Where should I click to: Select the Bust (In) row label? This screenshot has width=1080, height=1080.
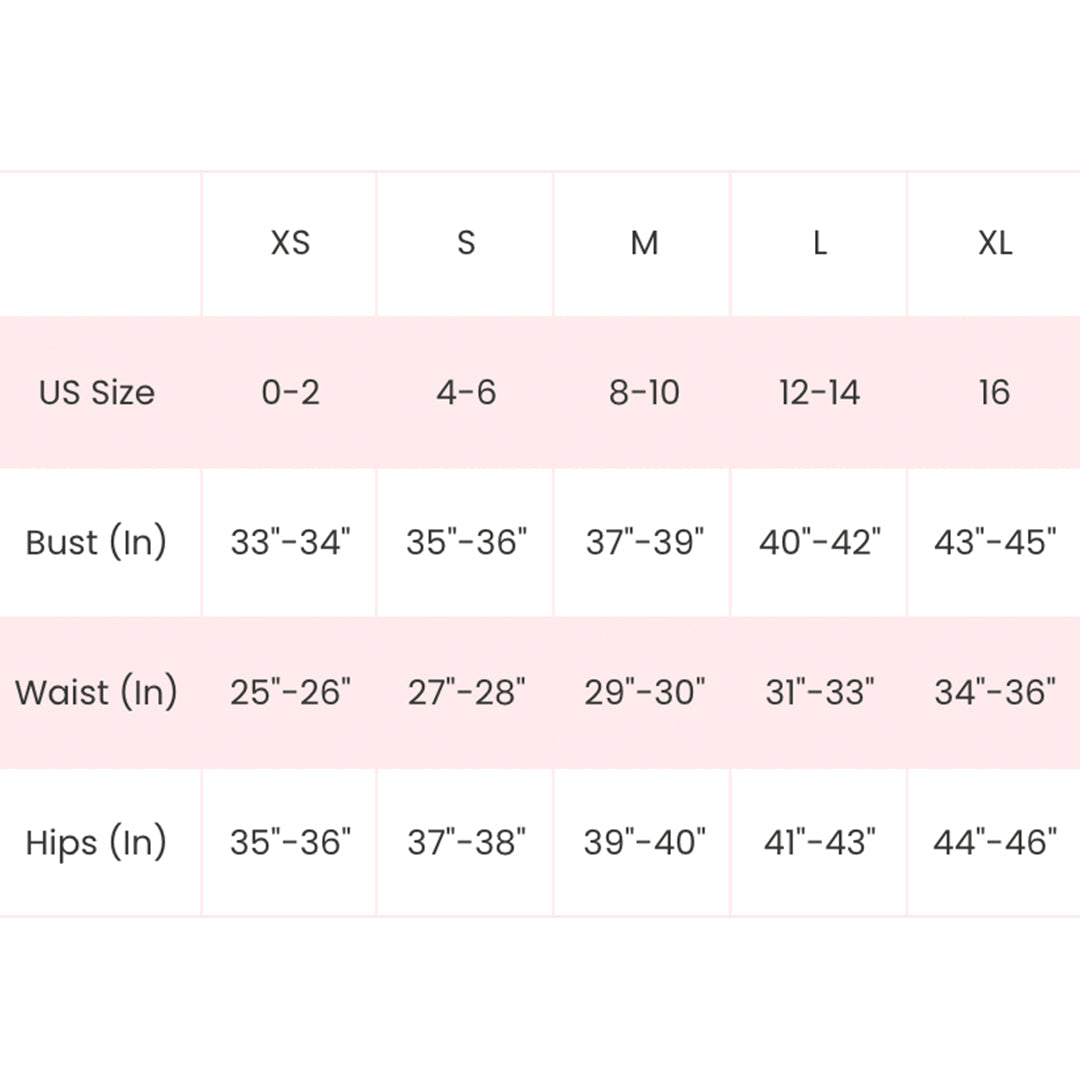tap(96, 542)
